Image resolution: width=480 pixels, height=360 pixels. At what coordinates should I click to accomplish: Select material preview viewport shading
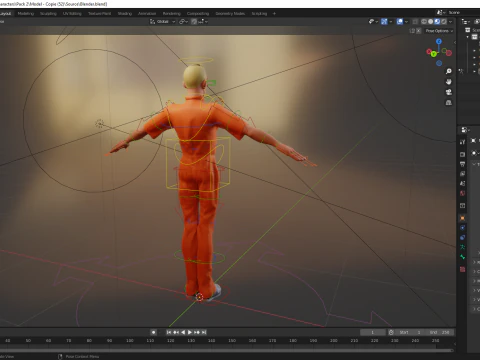pyautogui.click(x=437, y=22)
